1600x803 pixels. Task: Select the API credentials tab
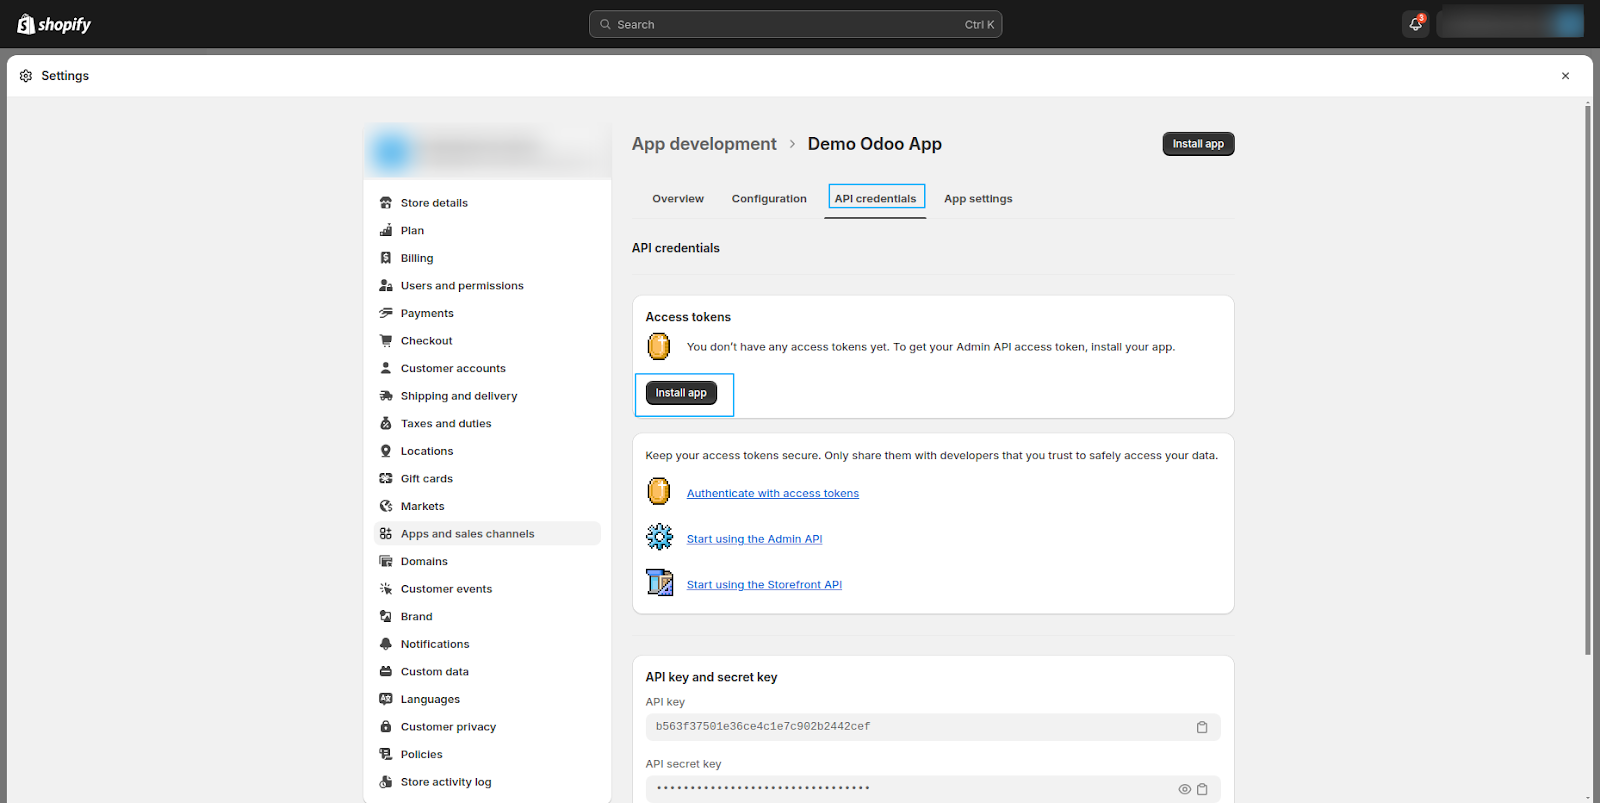pos(876,198)
